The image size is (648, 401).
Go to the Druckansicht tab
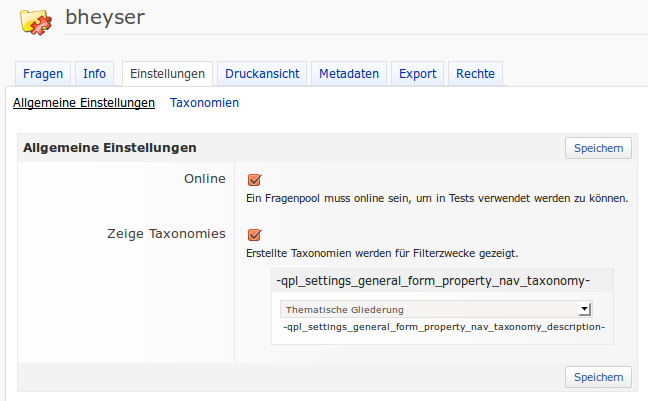tap(260, 74)
